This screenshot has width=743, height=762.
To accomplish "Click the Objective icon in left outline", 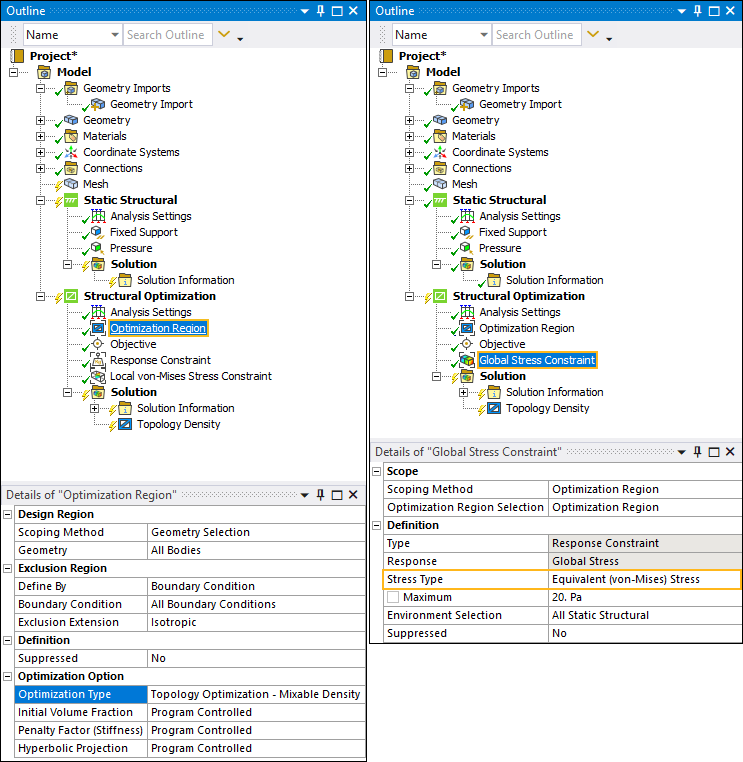I will point(98,344).
